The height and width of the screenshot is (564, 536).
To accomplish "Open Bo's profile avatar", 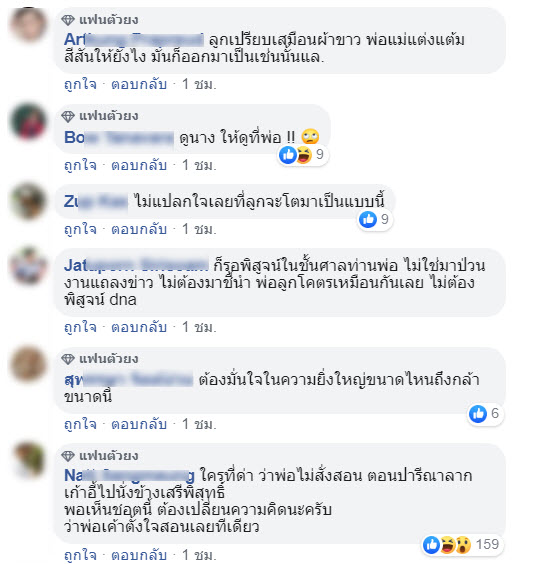I will pyautogui.click(x=28, y=121).
